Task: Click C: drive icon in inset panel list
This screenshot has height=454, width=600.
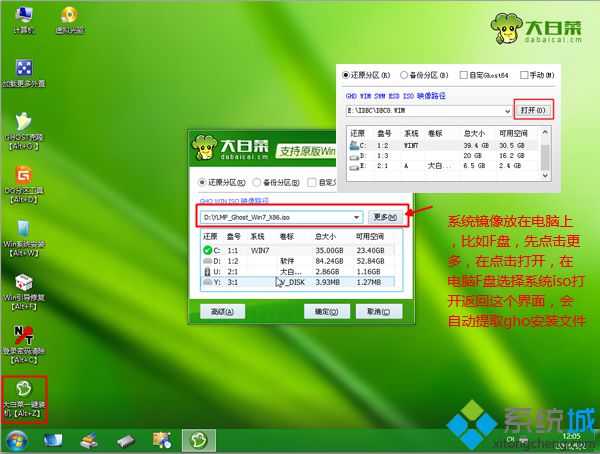Action: tap(354, 145)
